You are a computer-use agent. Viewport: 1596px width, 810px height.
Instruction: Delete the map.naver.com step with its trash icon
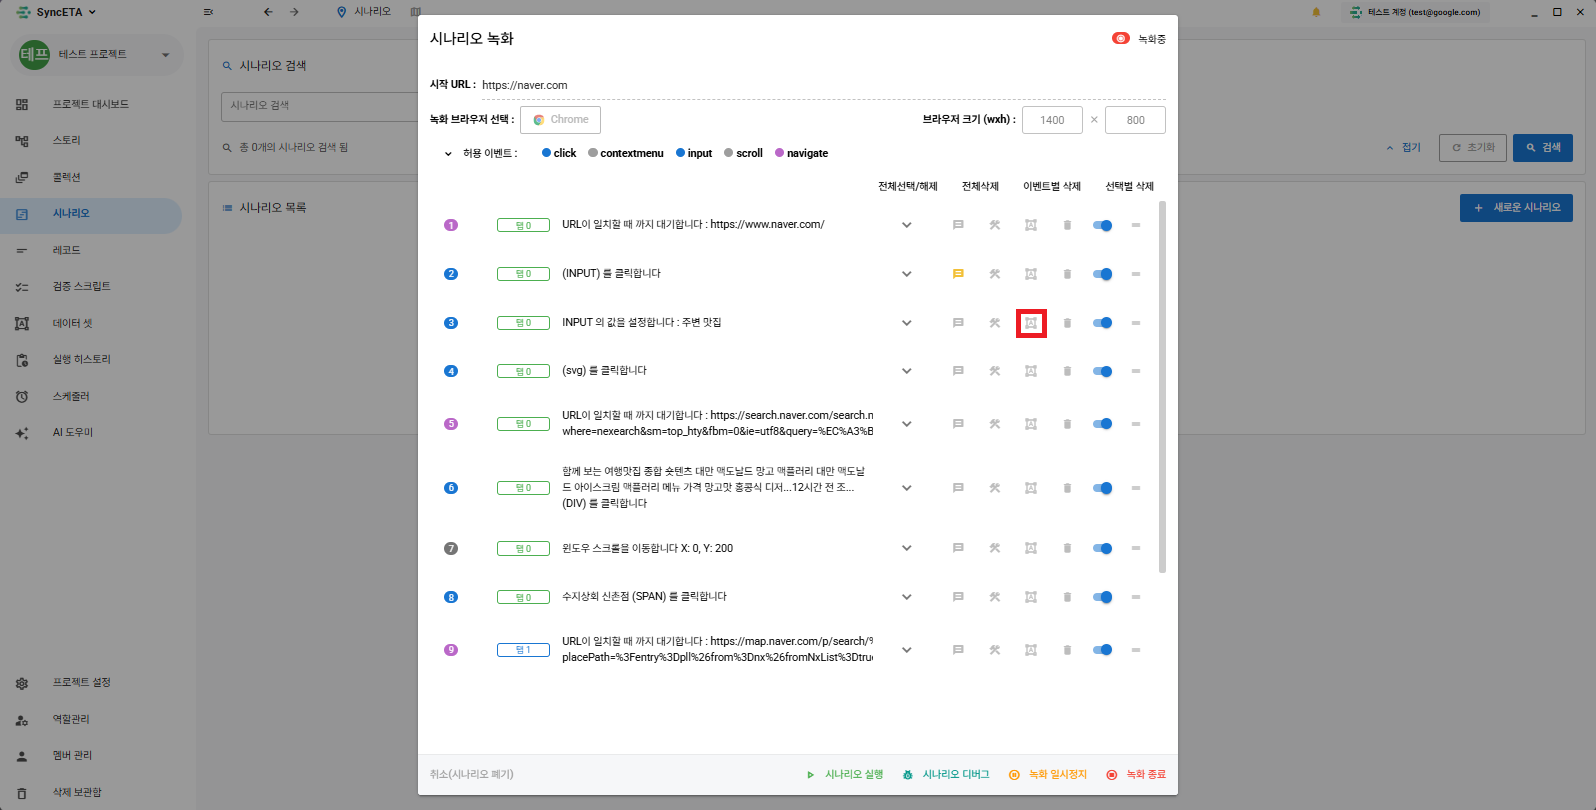tap(1067, 650)
